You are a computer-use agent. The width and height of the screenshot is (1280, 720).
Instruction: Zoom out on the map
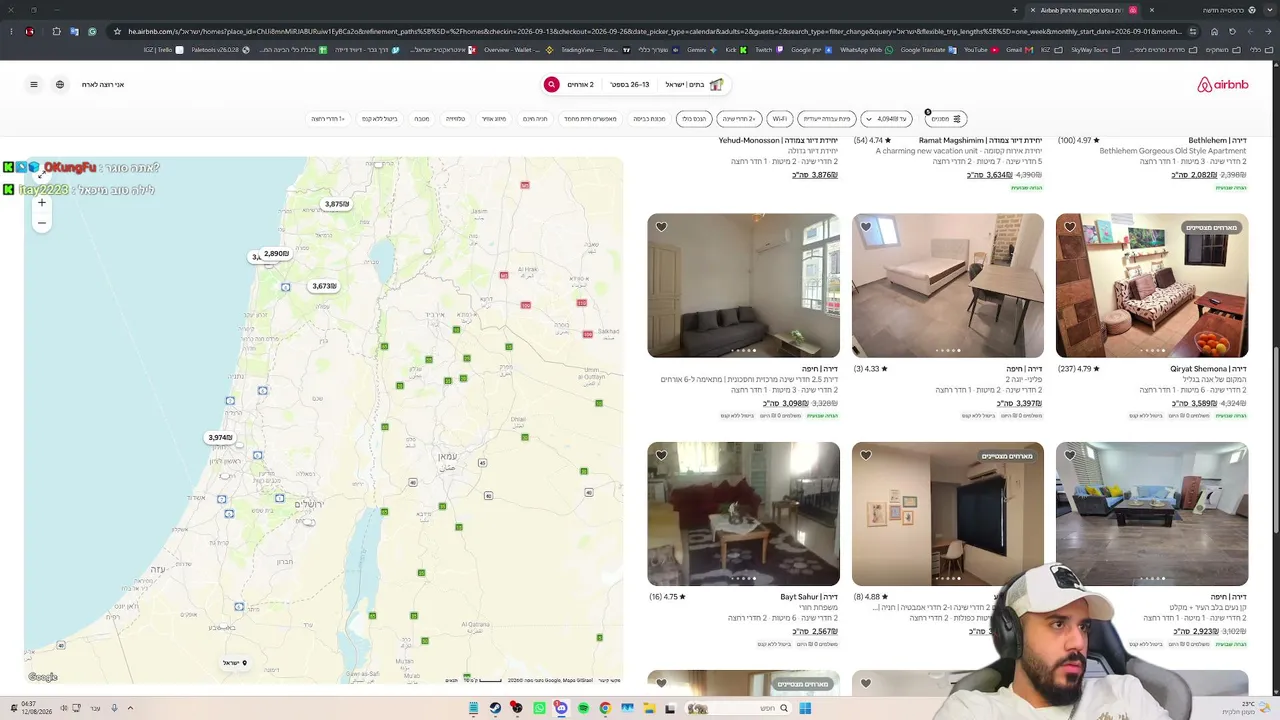coord(42,223)
